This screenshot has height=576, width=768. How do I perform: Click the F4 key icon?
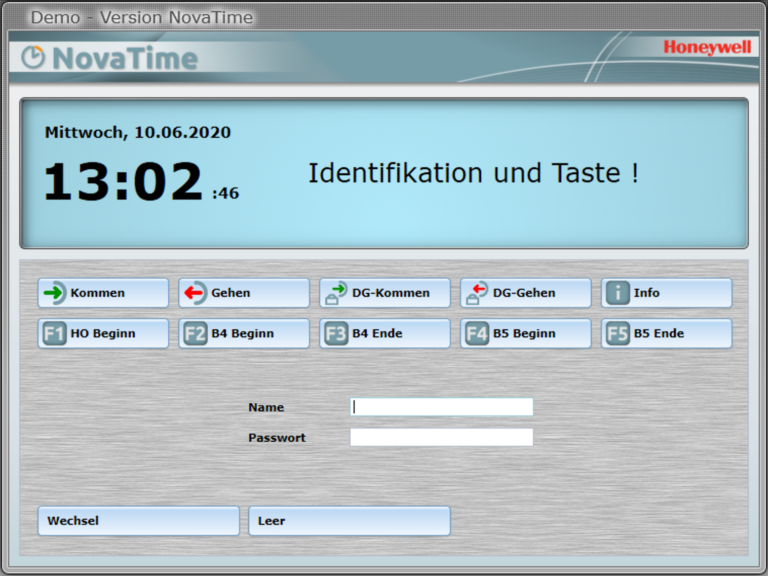477,334
